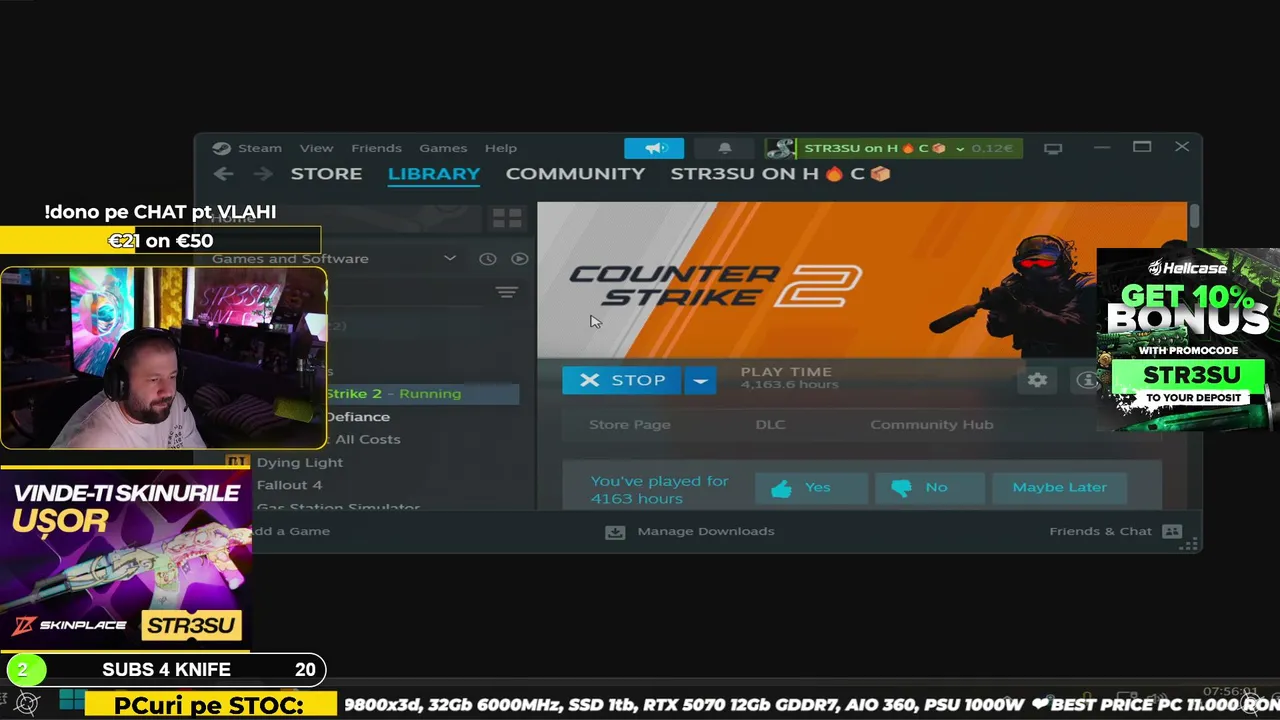This screenshot has width=1280, height=720.
Task: Open dropdown arrow next to STOP button
Action: click(x=700, y=380)
